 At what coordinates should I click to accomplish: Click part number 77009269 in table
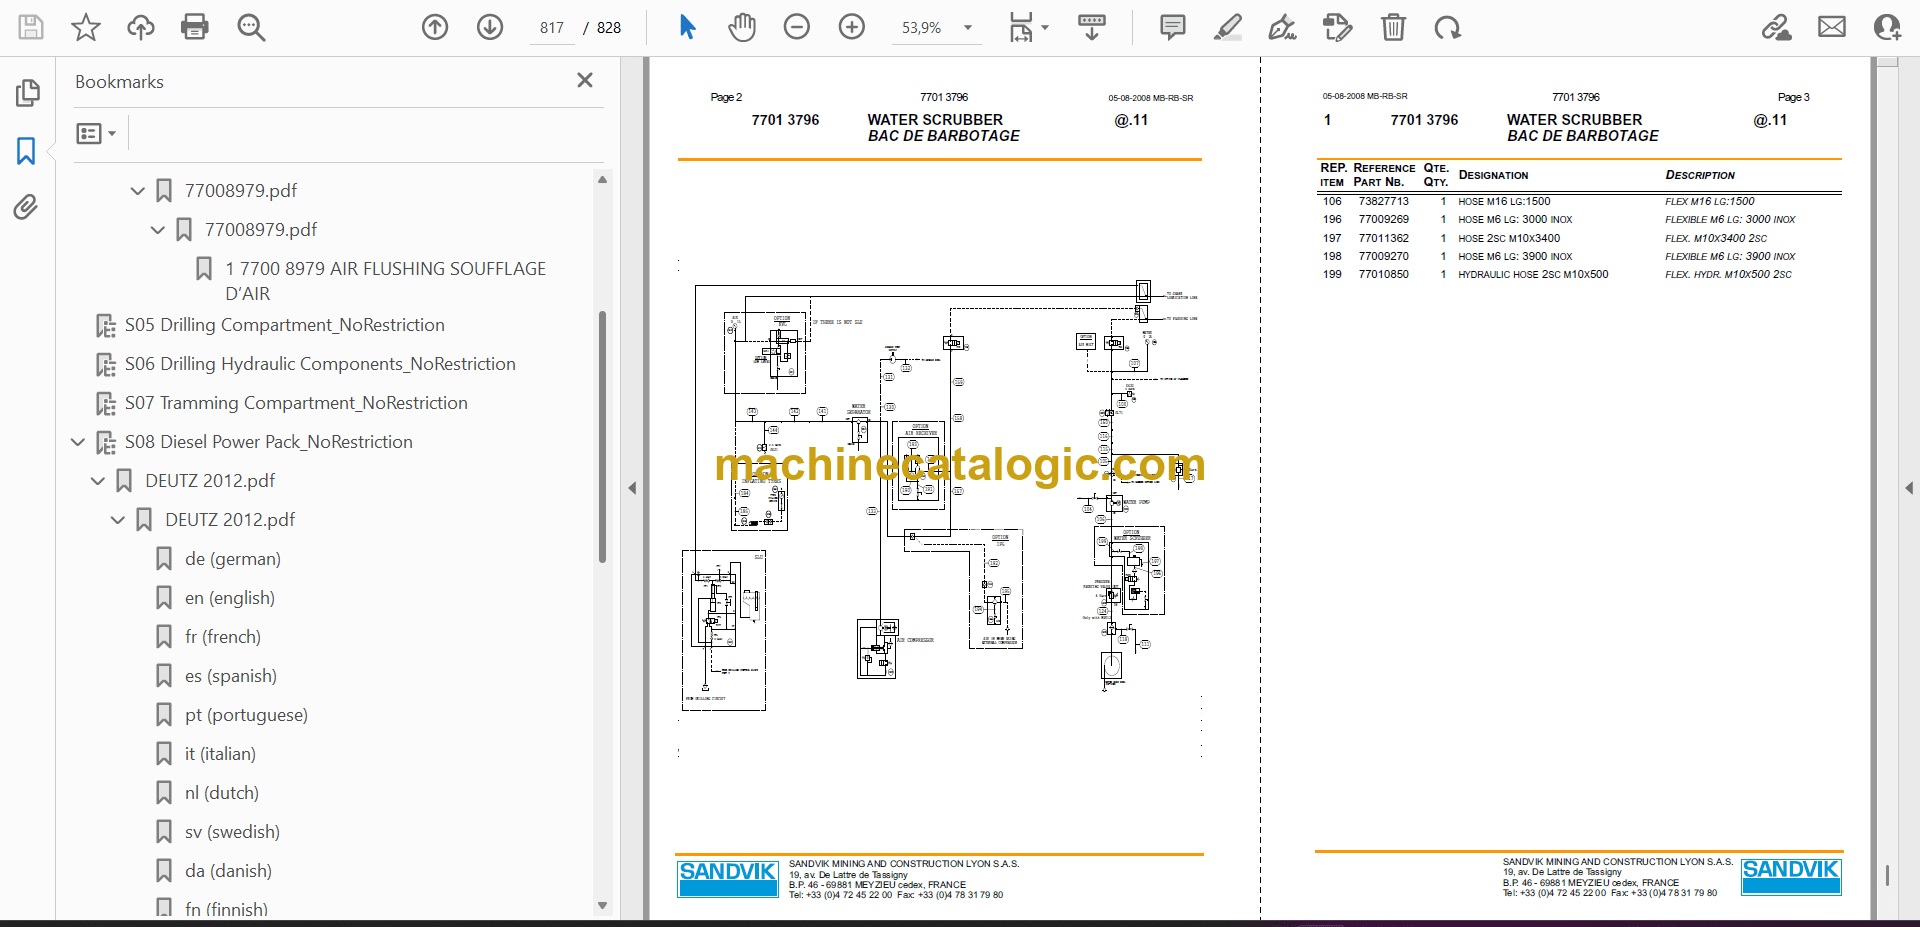1383,220
